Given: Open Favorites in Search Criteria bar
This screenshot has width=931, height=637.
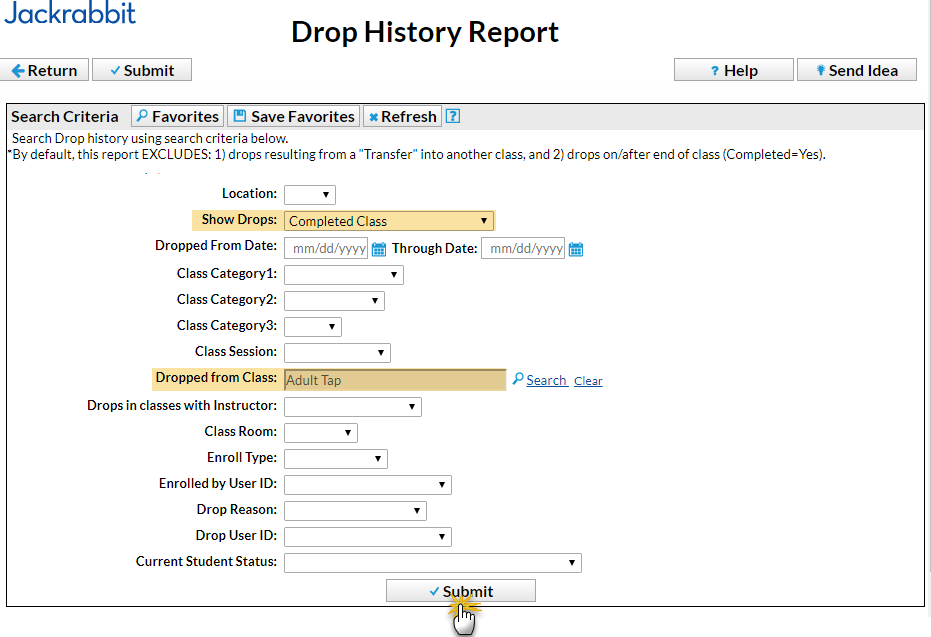Looking at the screenshot, I should click(178, 116).
